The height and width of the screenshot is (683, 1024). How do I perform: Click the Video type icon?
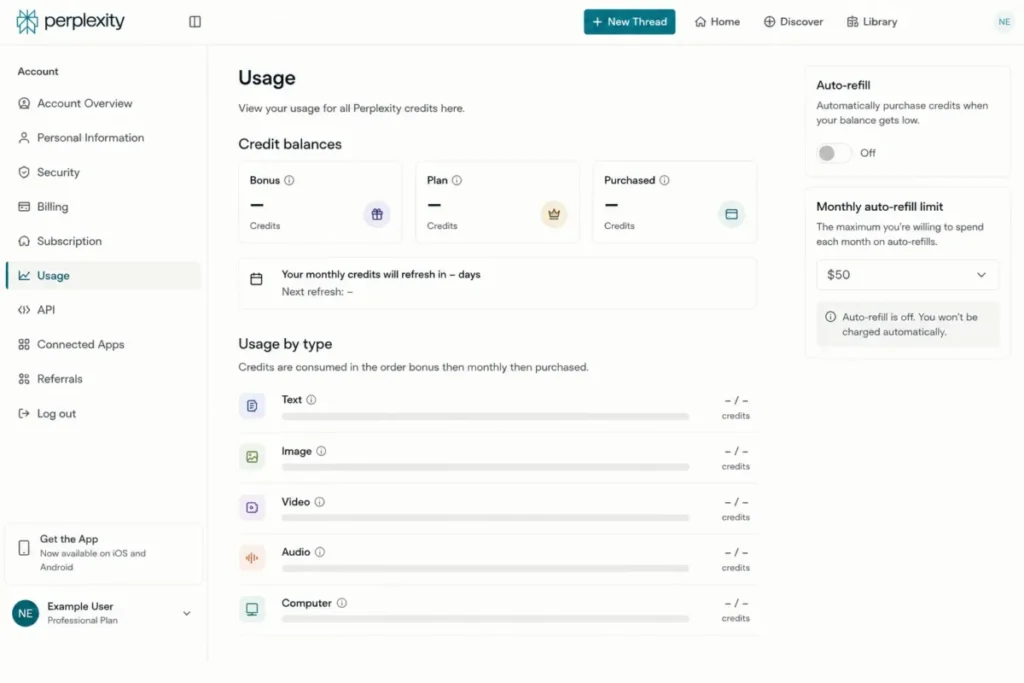click(252, 507)
